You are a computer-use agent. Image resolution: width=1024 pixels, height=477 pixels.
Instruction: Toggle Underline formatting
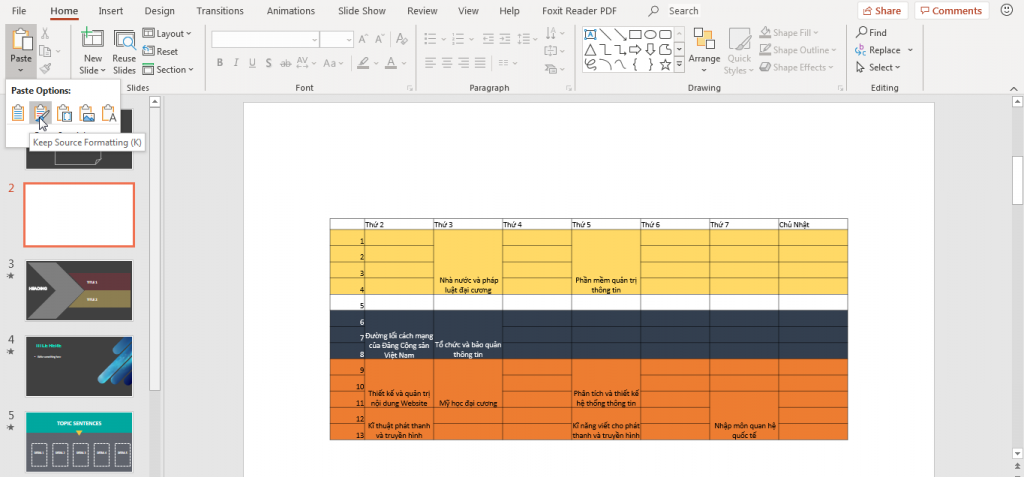point(252,63)
